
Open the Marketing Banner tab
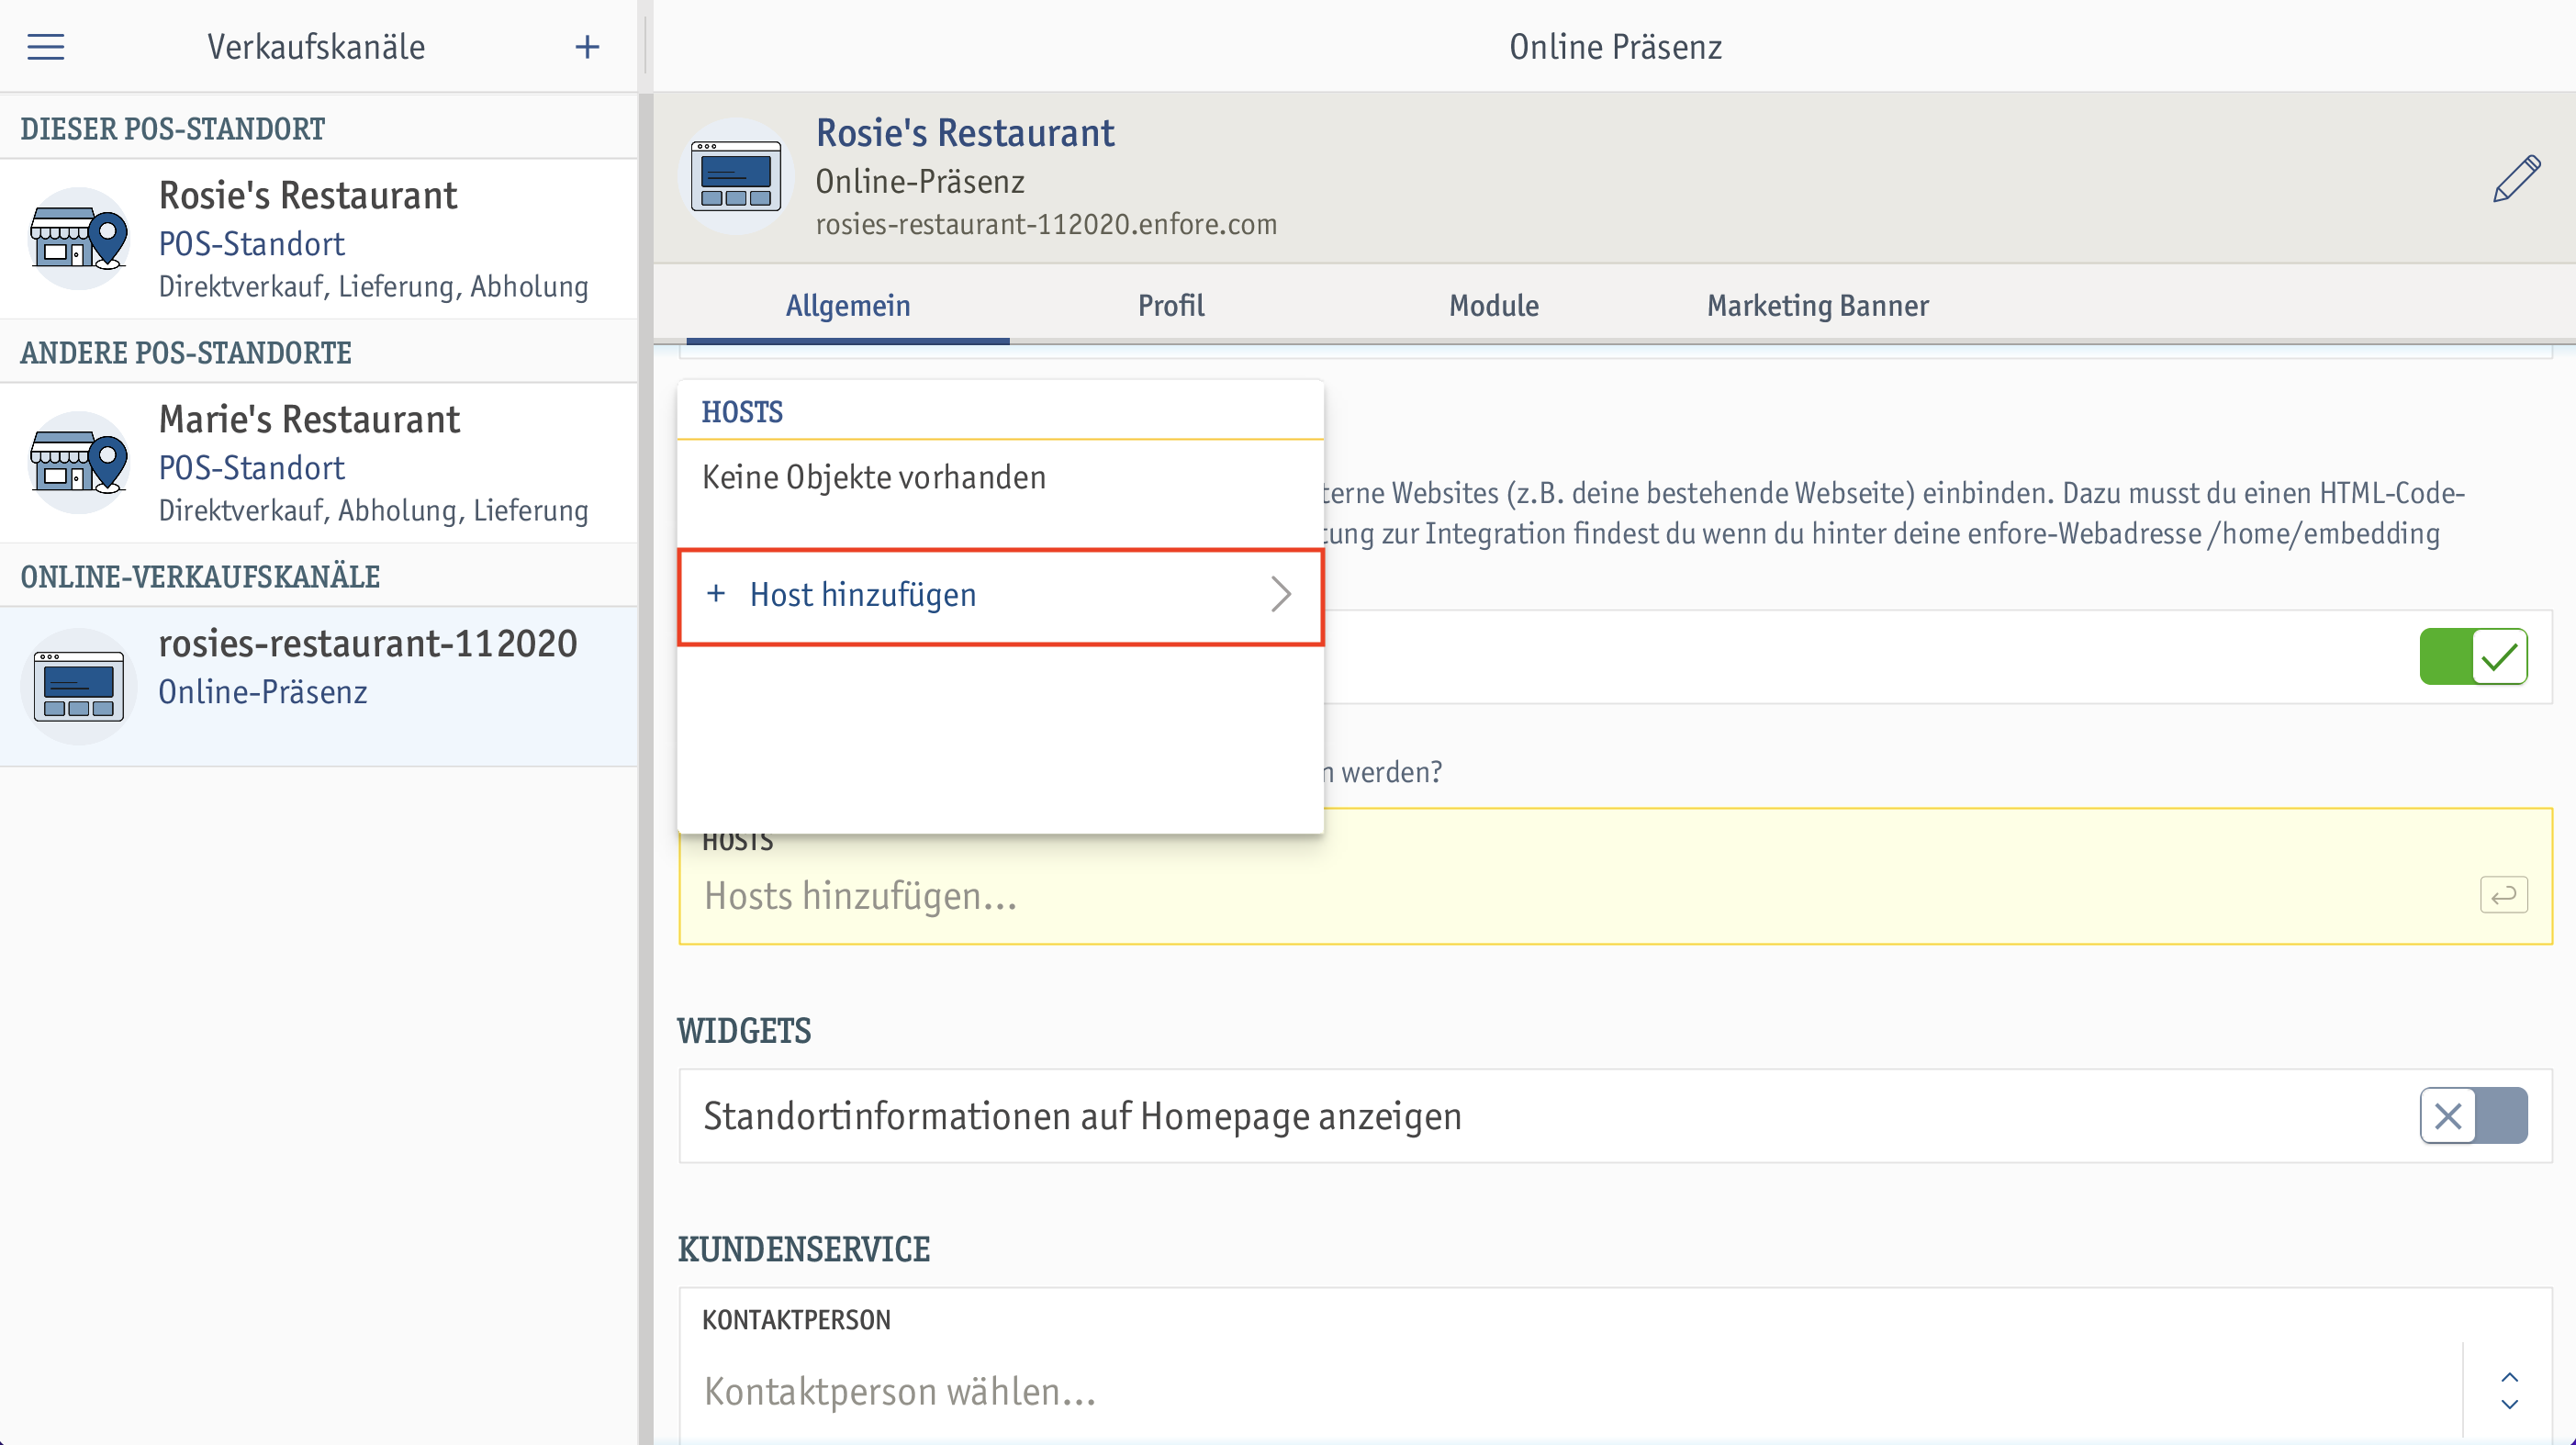tap(1817, 305)
